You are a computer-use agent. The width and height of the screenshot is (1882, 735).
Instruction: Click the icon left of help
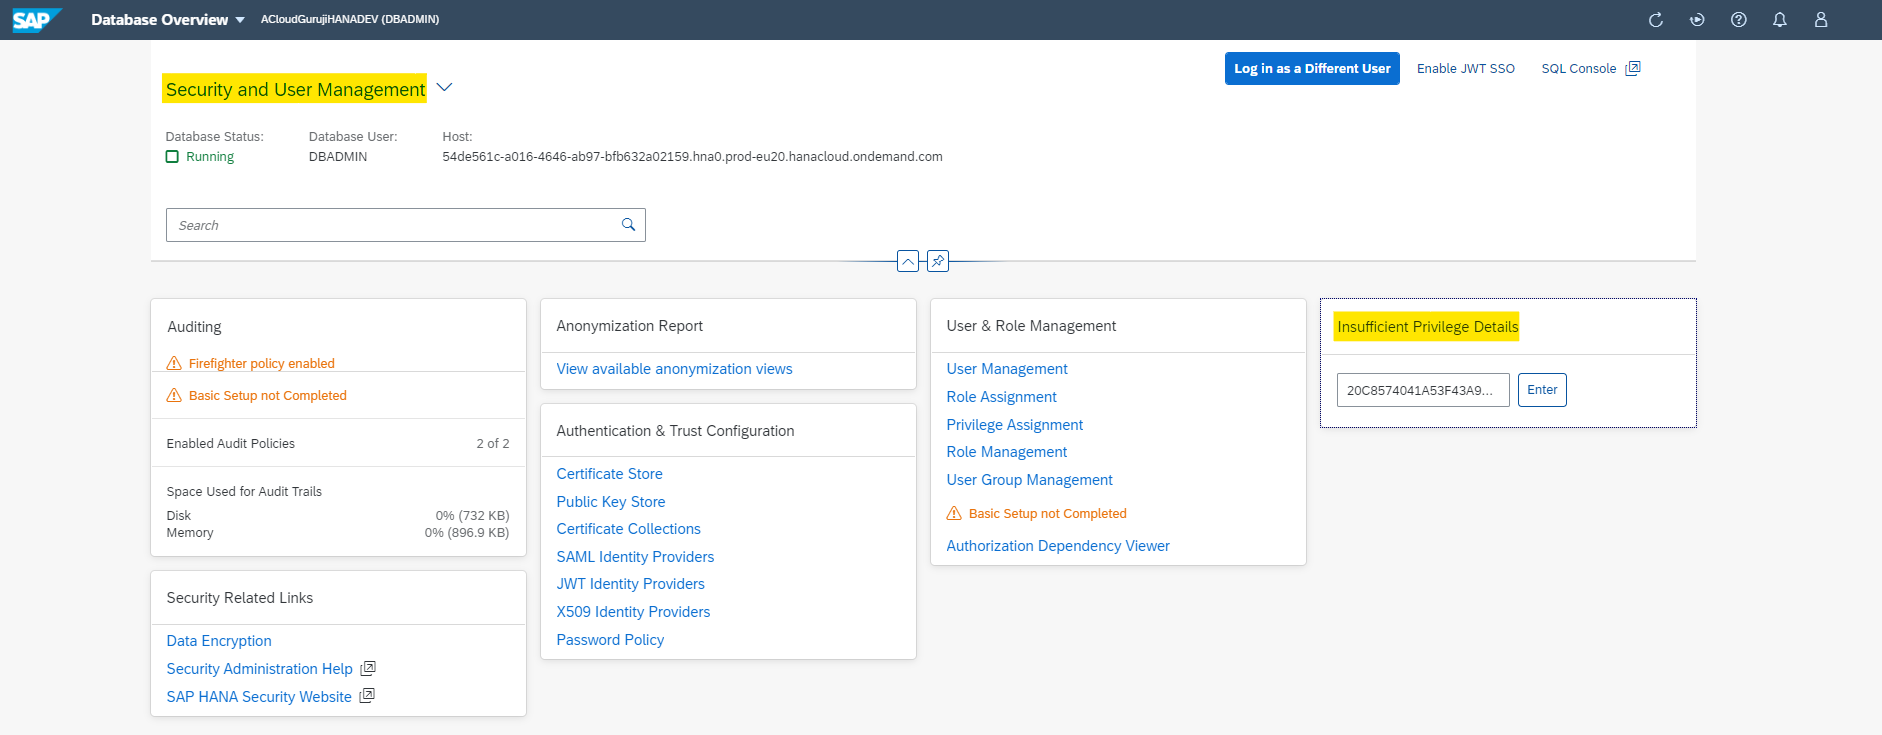(1696, 20)
